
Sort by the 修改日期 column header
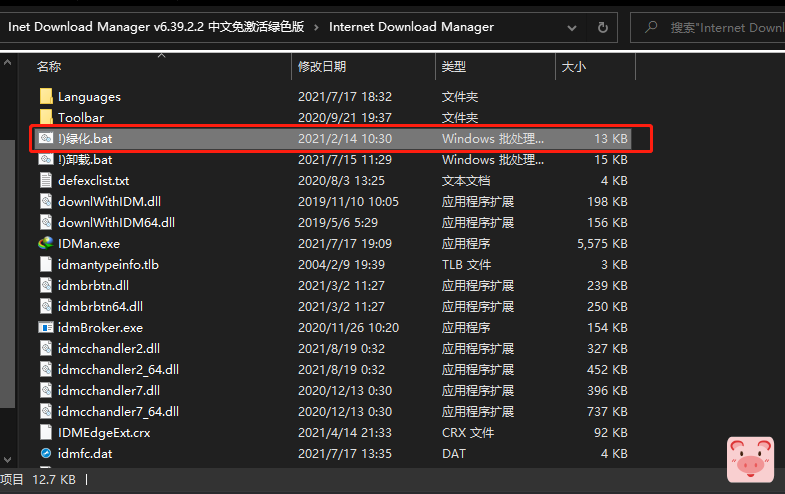click(322, 66)
